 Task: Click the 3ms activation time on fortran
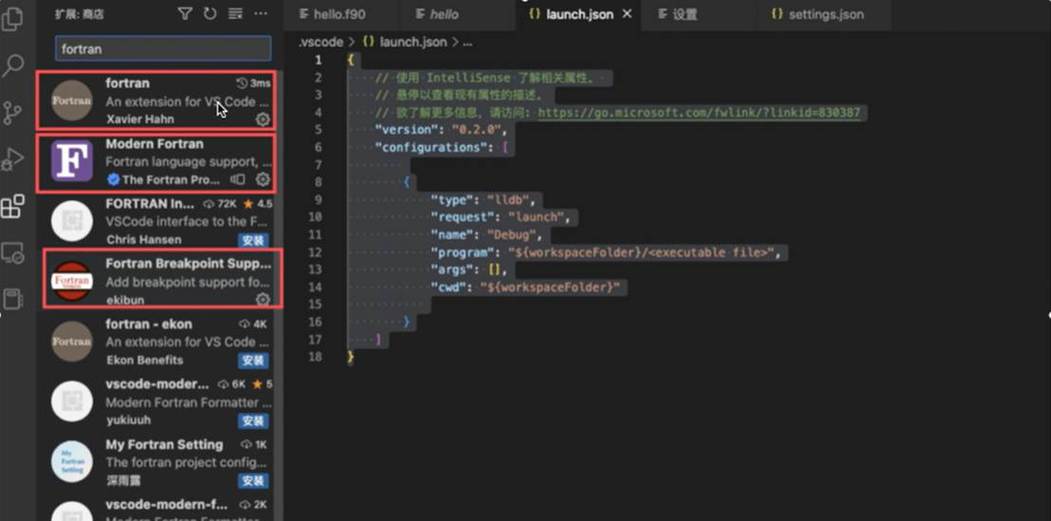[x=253, y=83]
